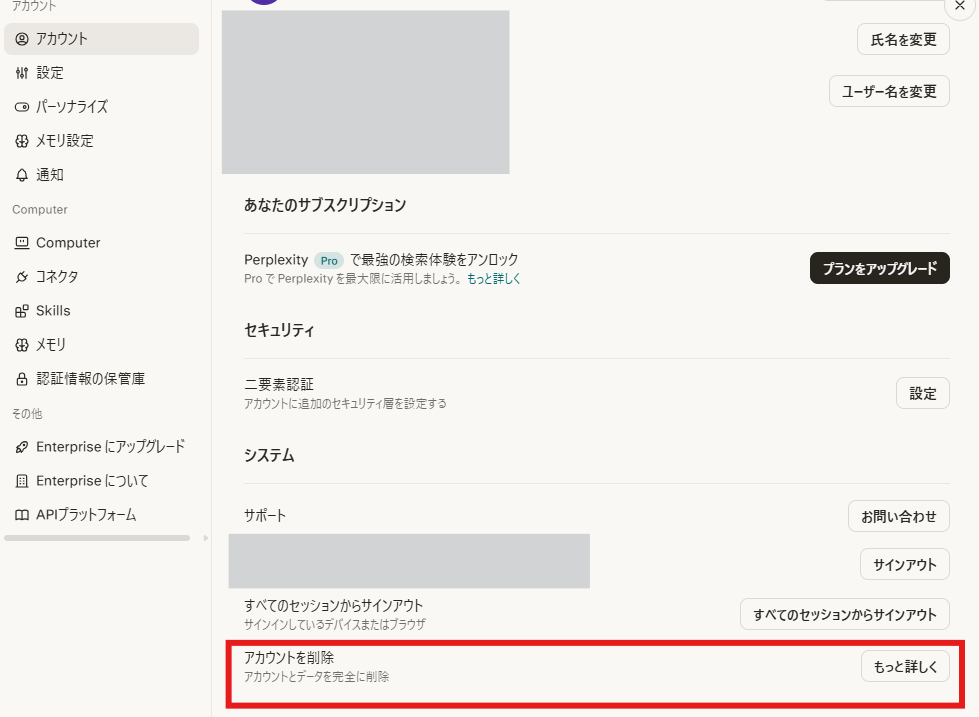Image resolution: width=979 pixels, height=717 pixels.
Task: Click the sidebar scrollbar right arrow
Action: (205, 538)
